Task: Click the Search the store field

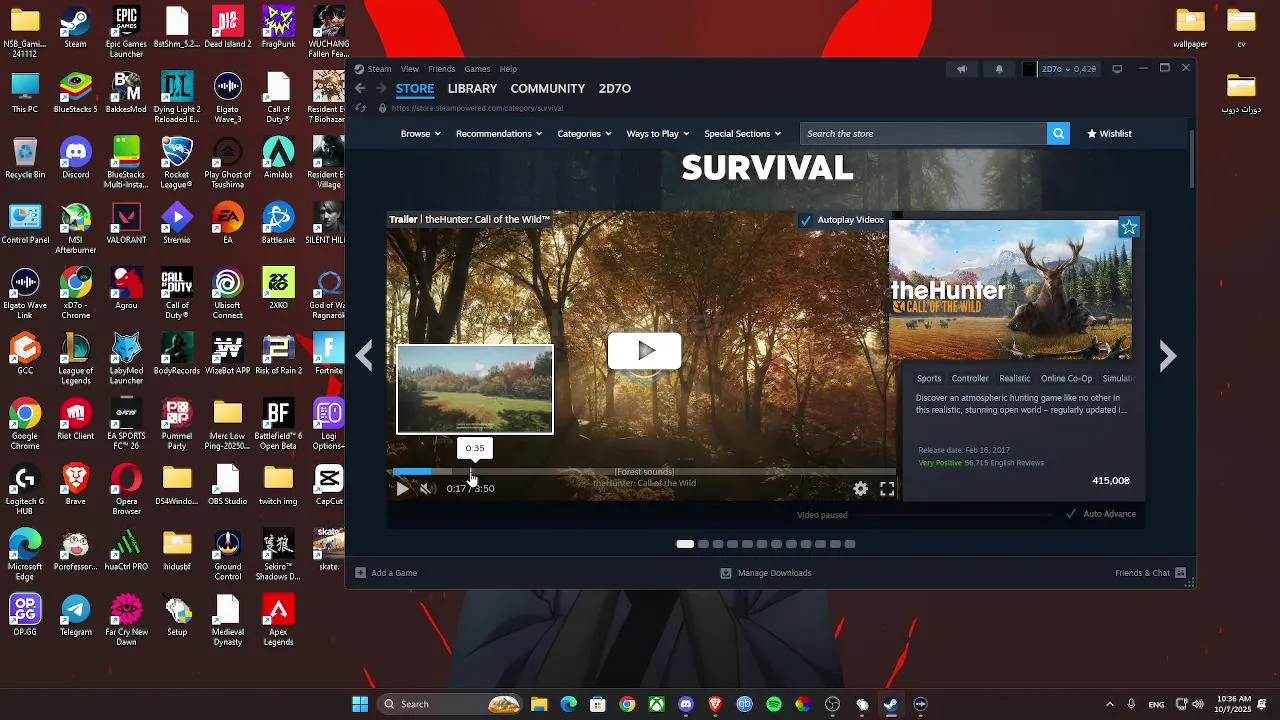Action: pos(923,133)
